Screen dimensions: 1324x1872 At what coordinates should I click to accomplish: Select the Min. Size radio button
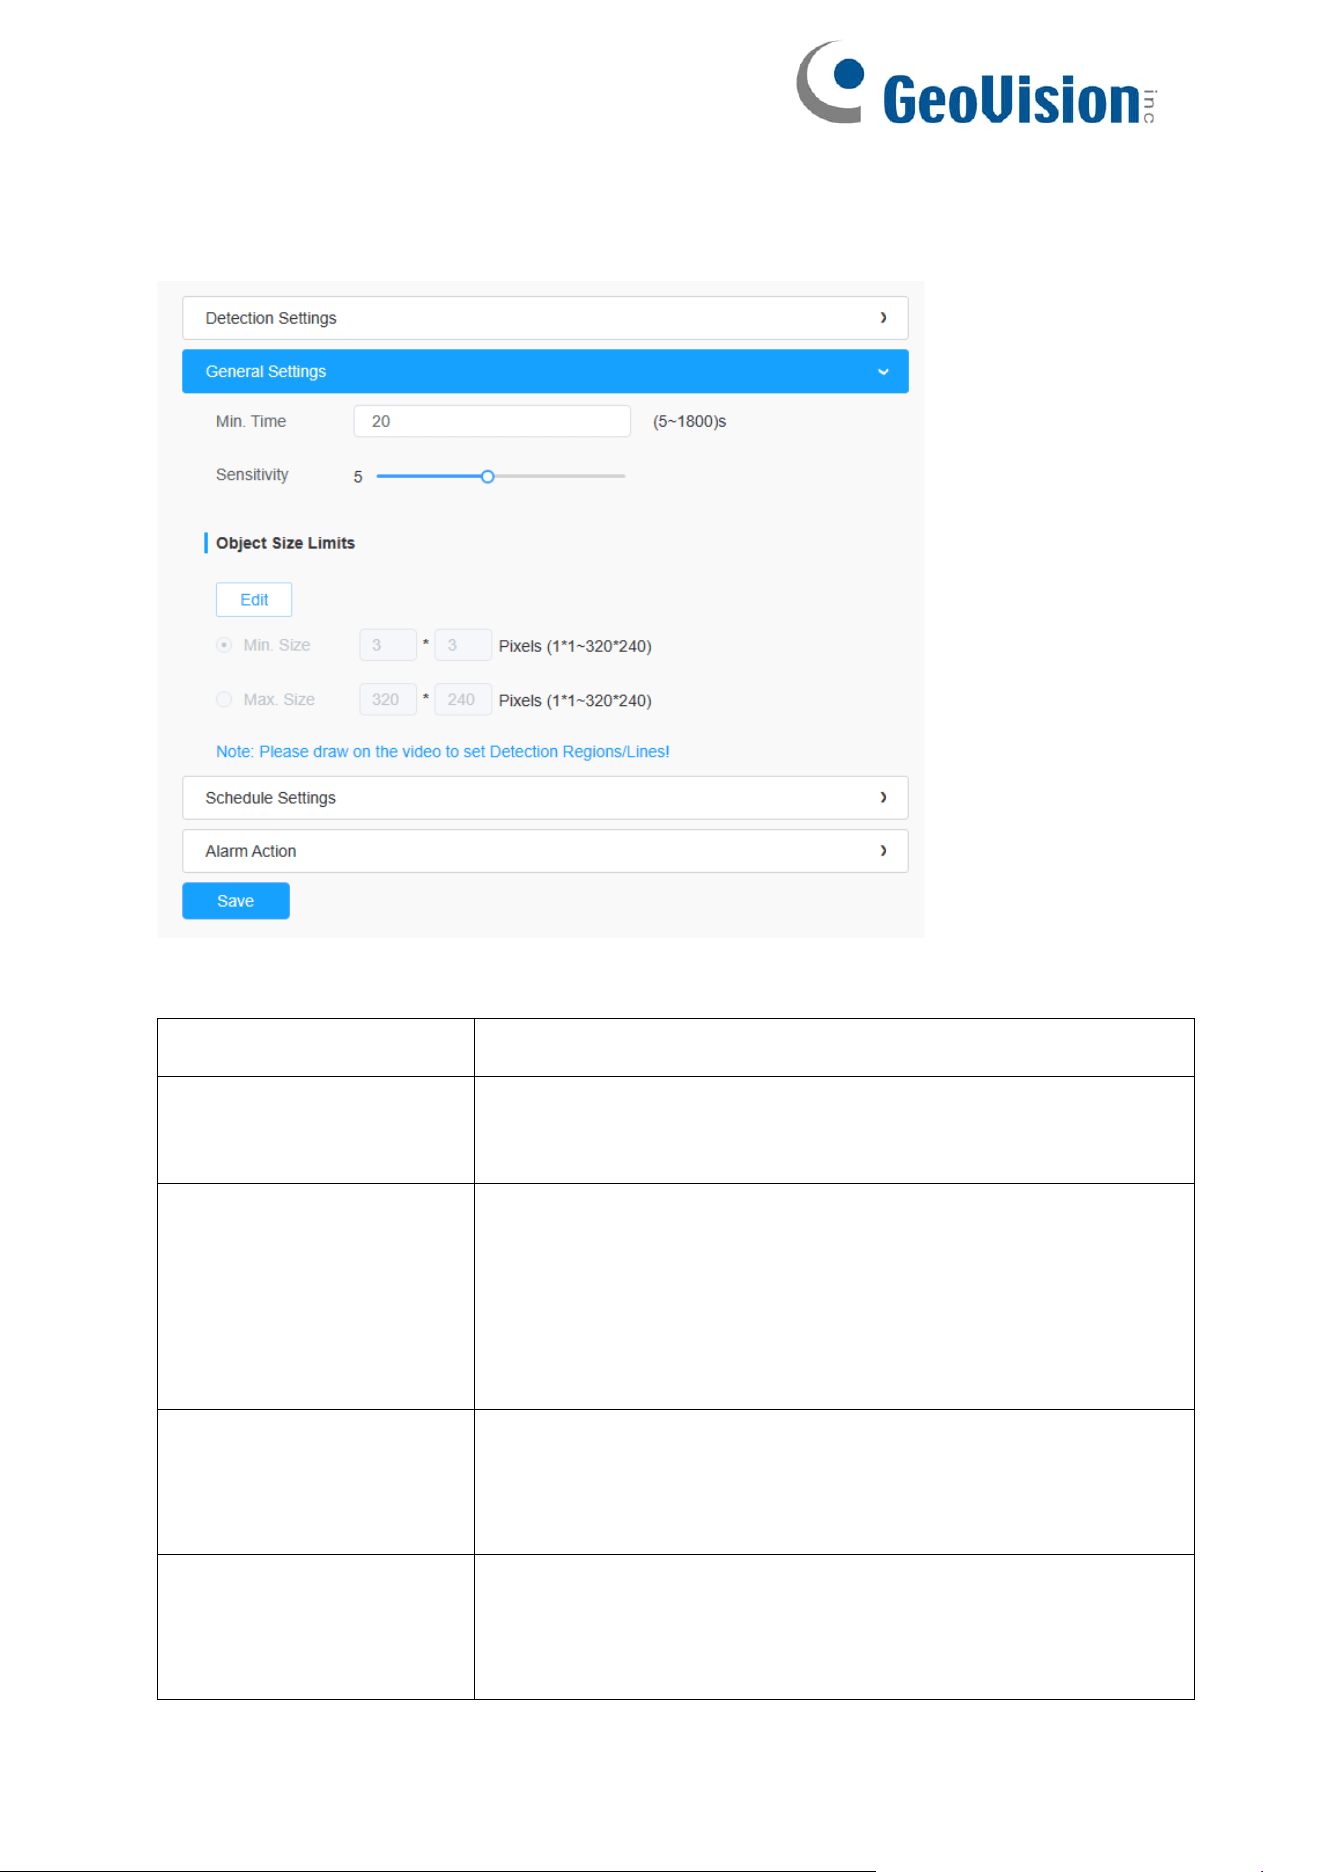click(224, 645)
